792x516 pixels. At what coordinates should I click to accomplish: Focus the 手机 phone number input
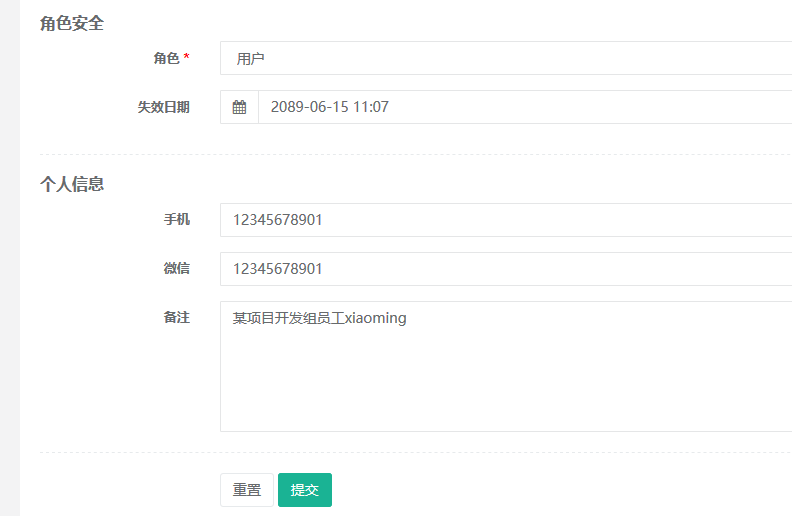[x=505, y=220]
